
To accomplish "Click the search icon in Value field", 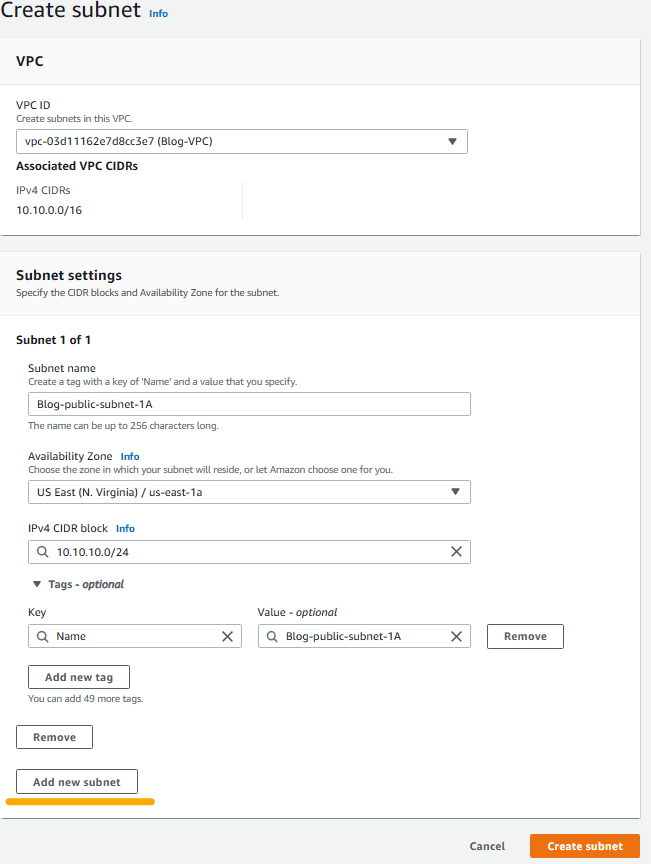I will coord(271,636).
